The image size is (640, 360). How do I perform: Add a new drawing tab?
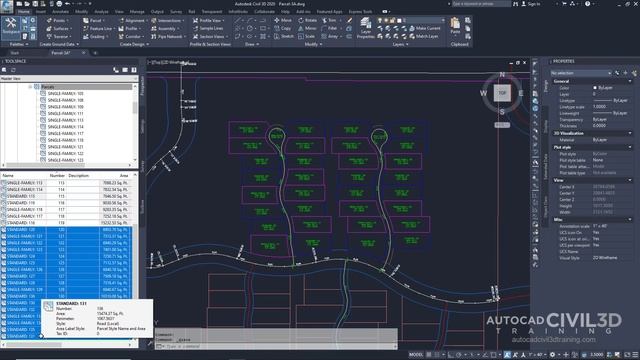coord(95,53)
